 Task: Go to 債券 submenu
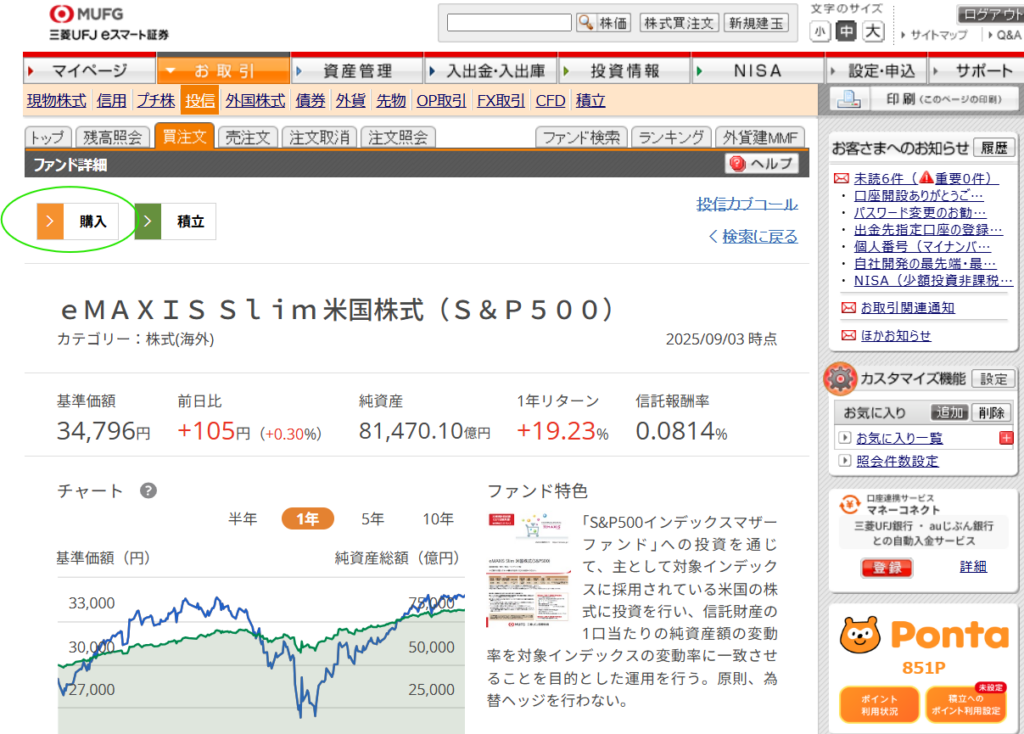[310, 101]
